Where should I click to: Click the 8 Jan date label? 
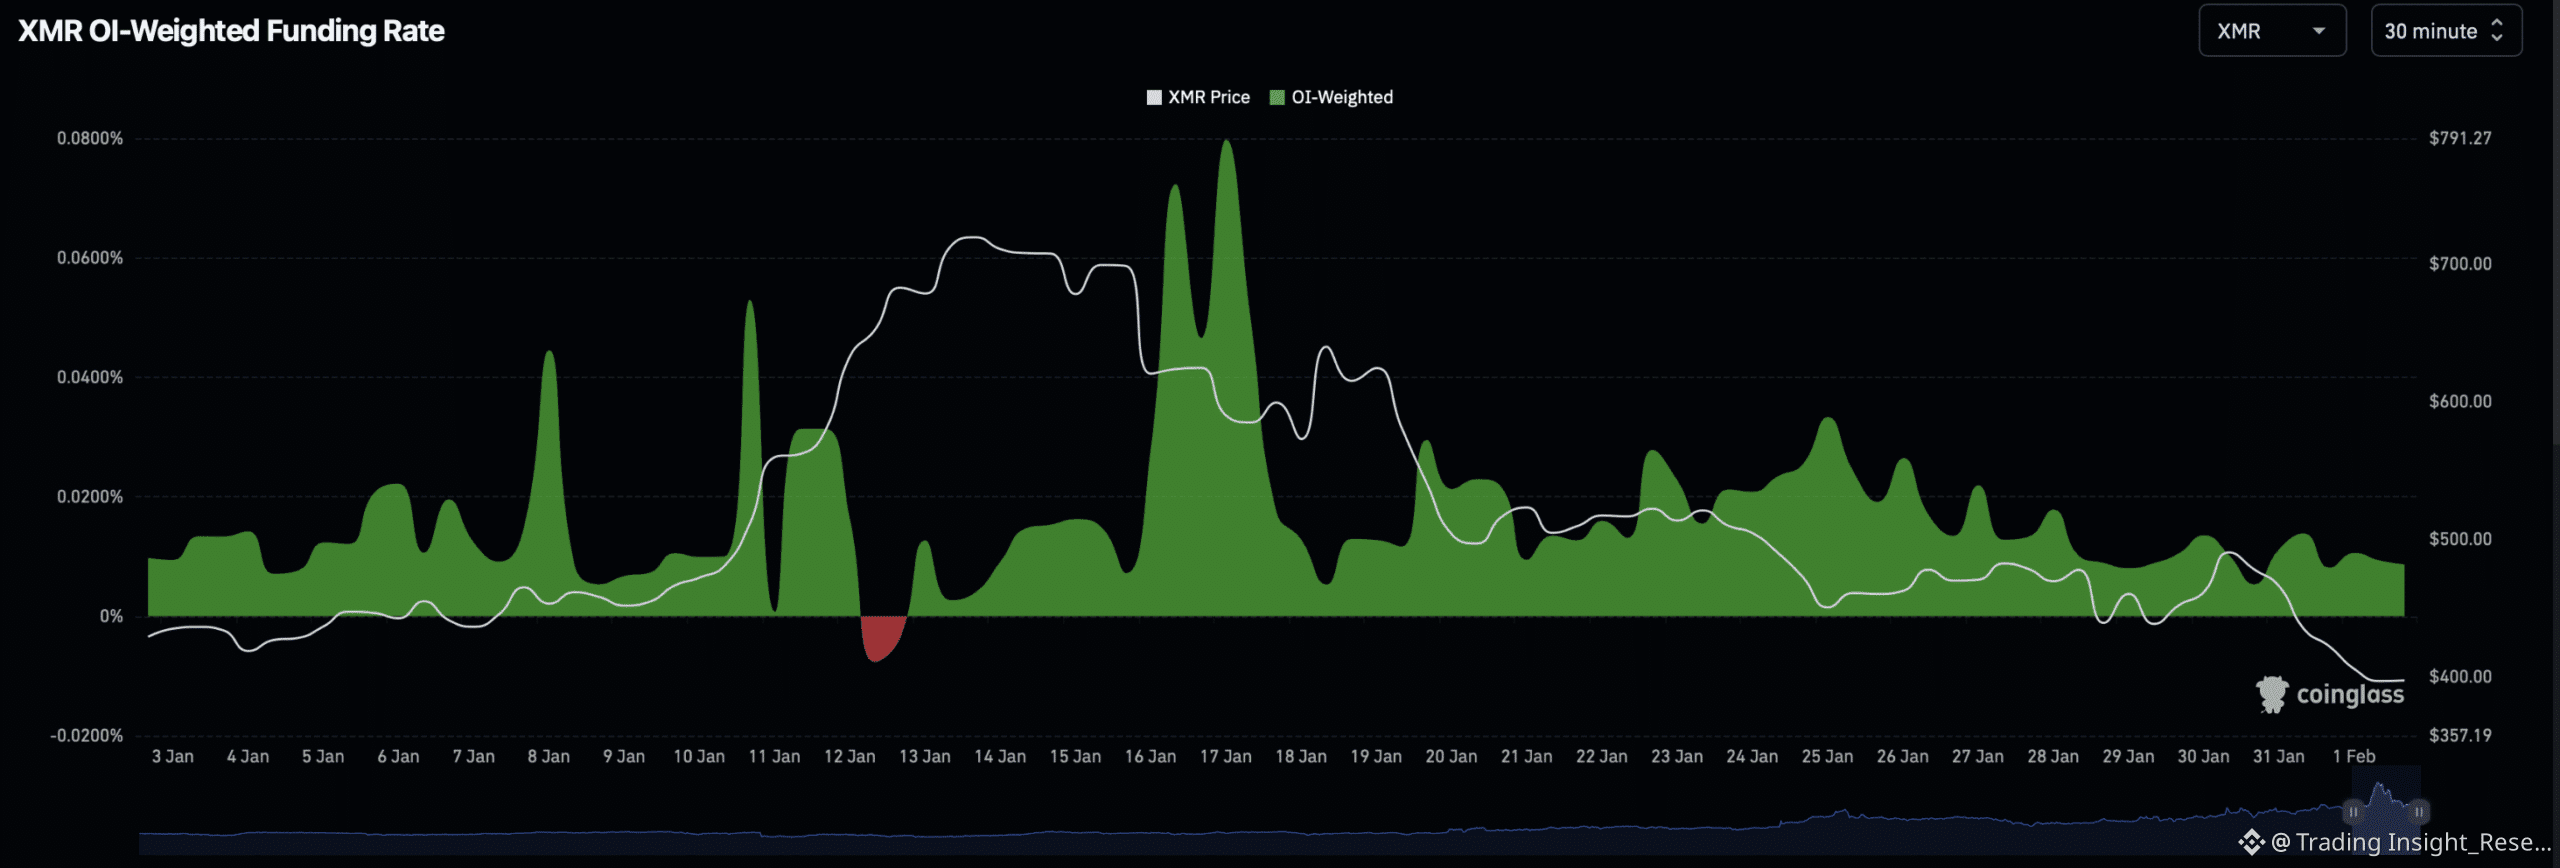click(x=549, y=757)
